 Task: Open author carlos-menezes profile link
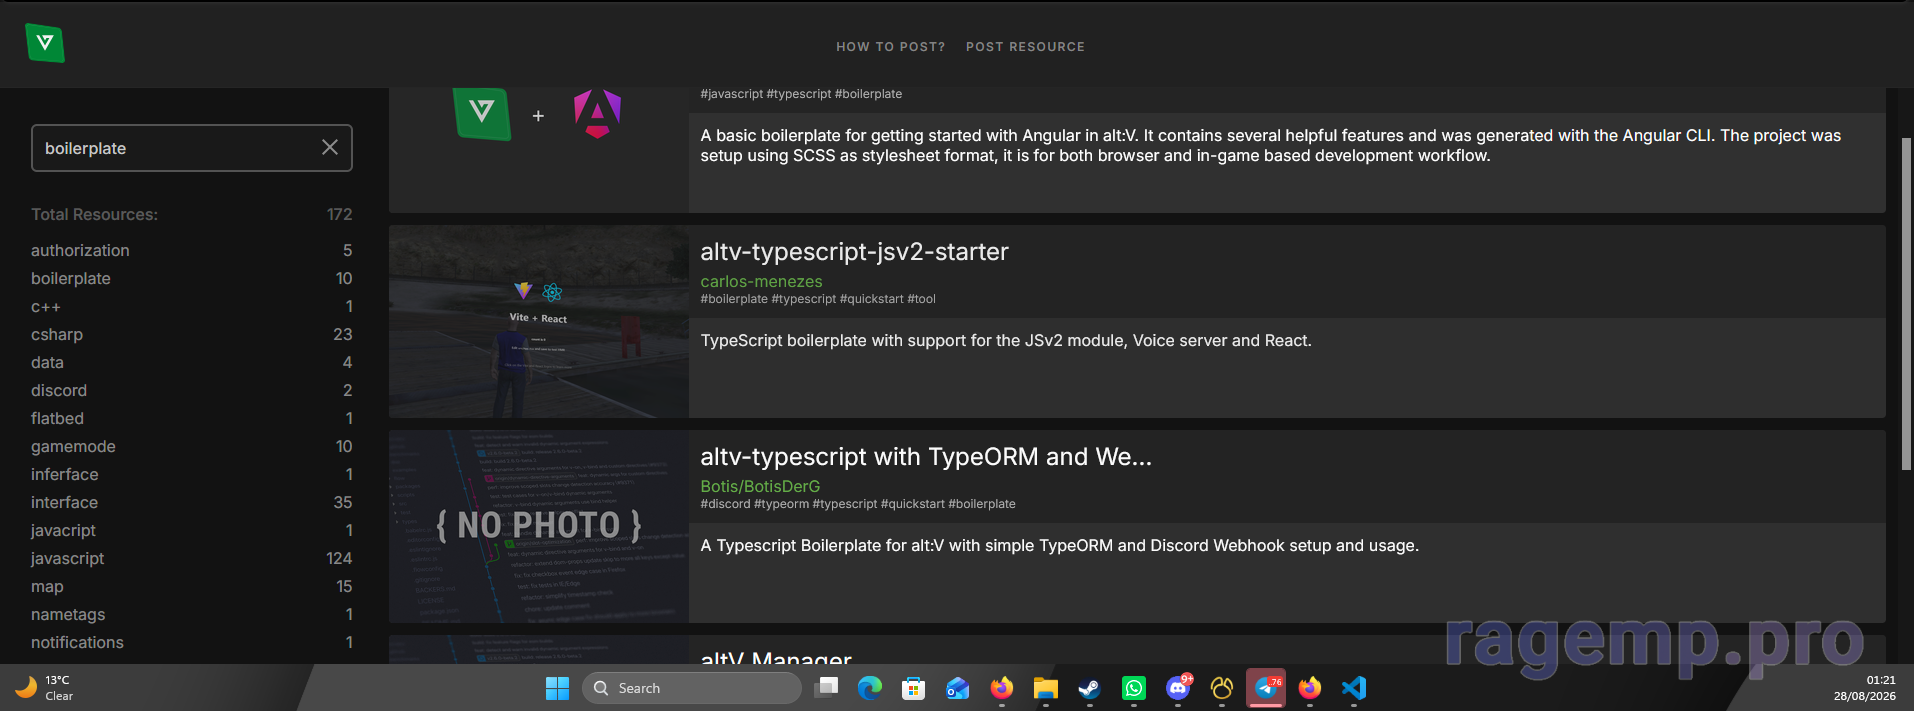pos(761,281)
